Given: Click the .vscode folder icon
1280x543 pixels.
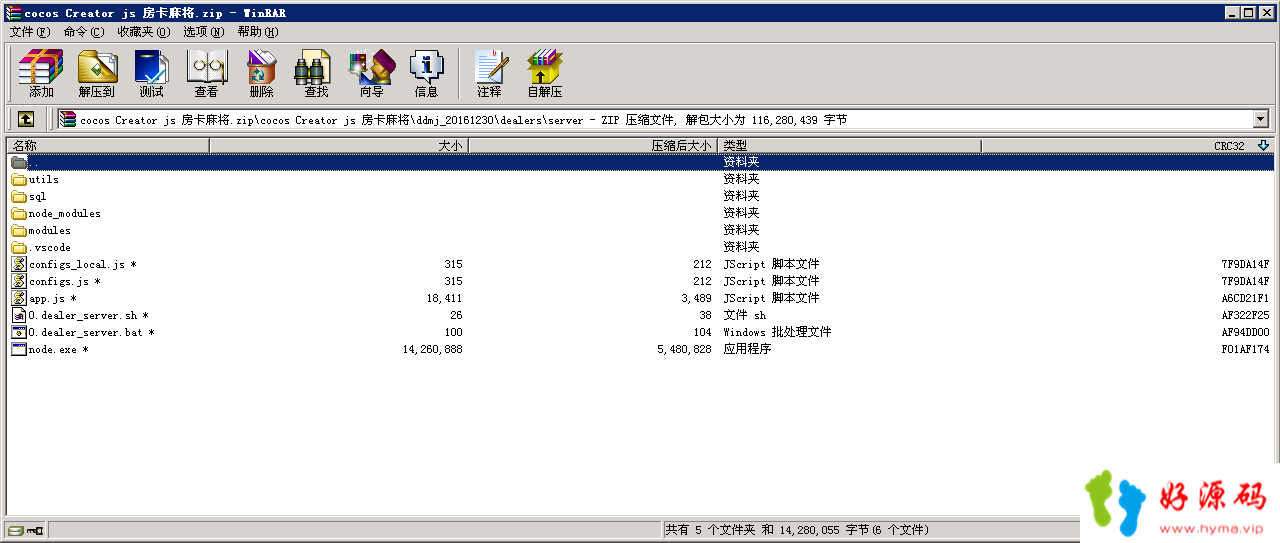Looking at the screenshot, I should (x=19, y=247).
